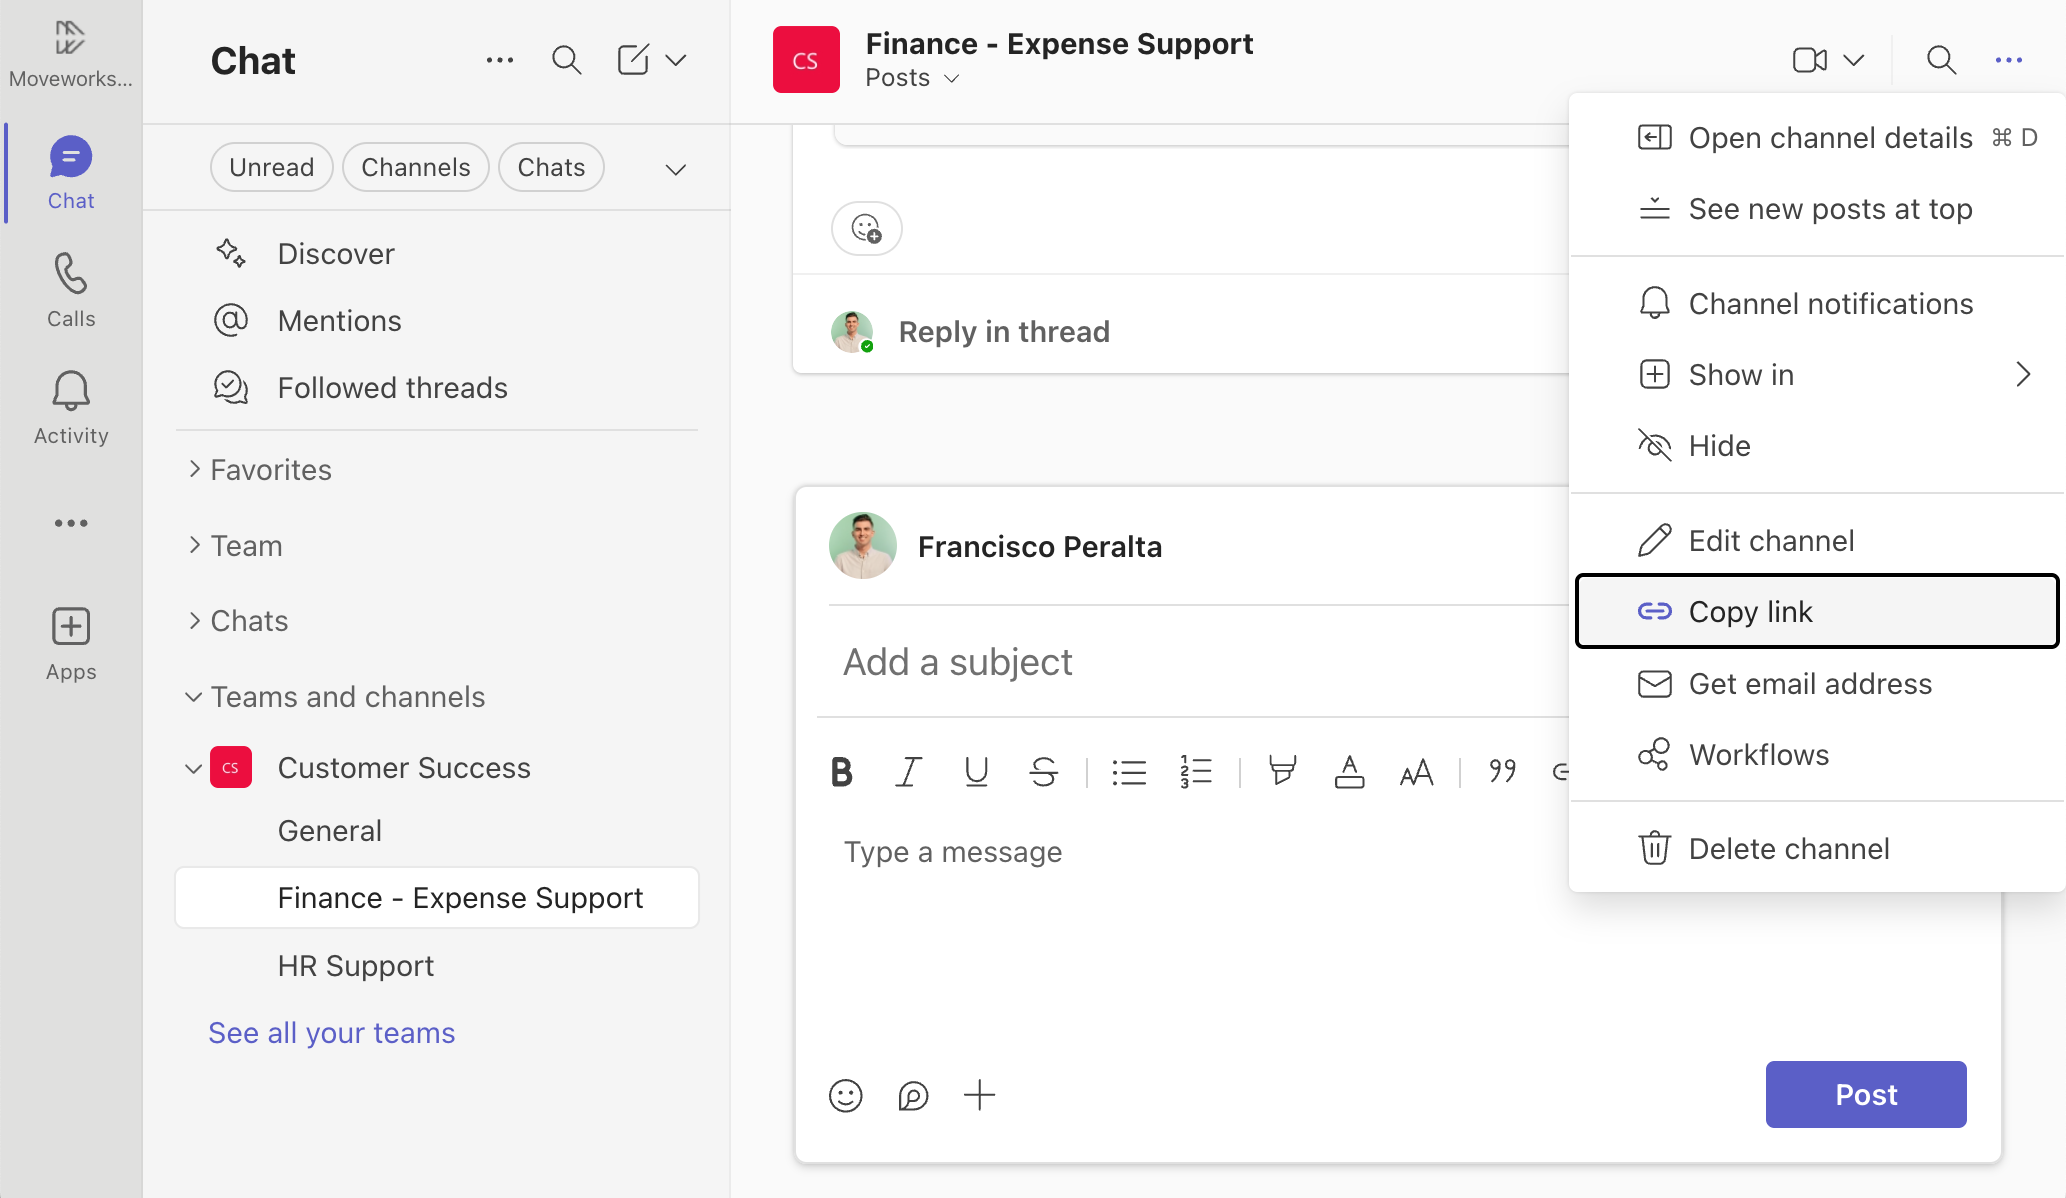Apply Strikethrough formatting in composer
The width and height of the screenshot is (2066, 1198).
(x=1043, y=772)
